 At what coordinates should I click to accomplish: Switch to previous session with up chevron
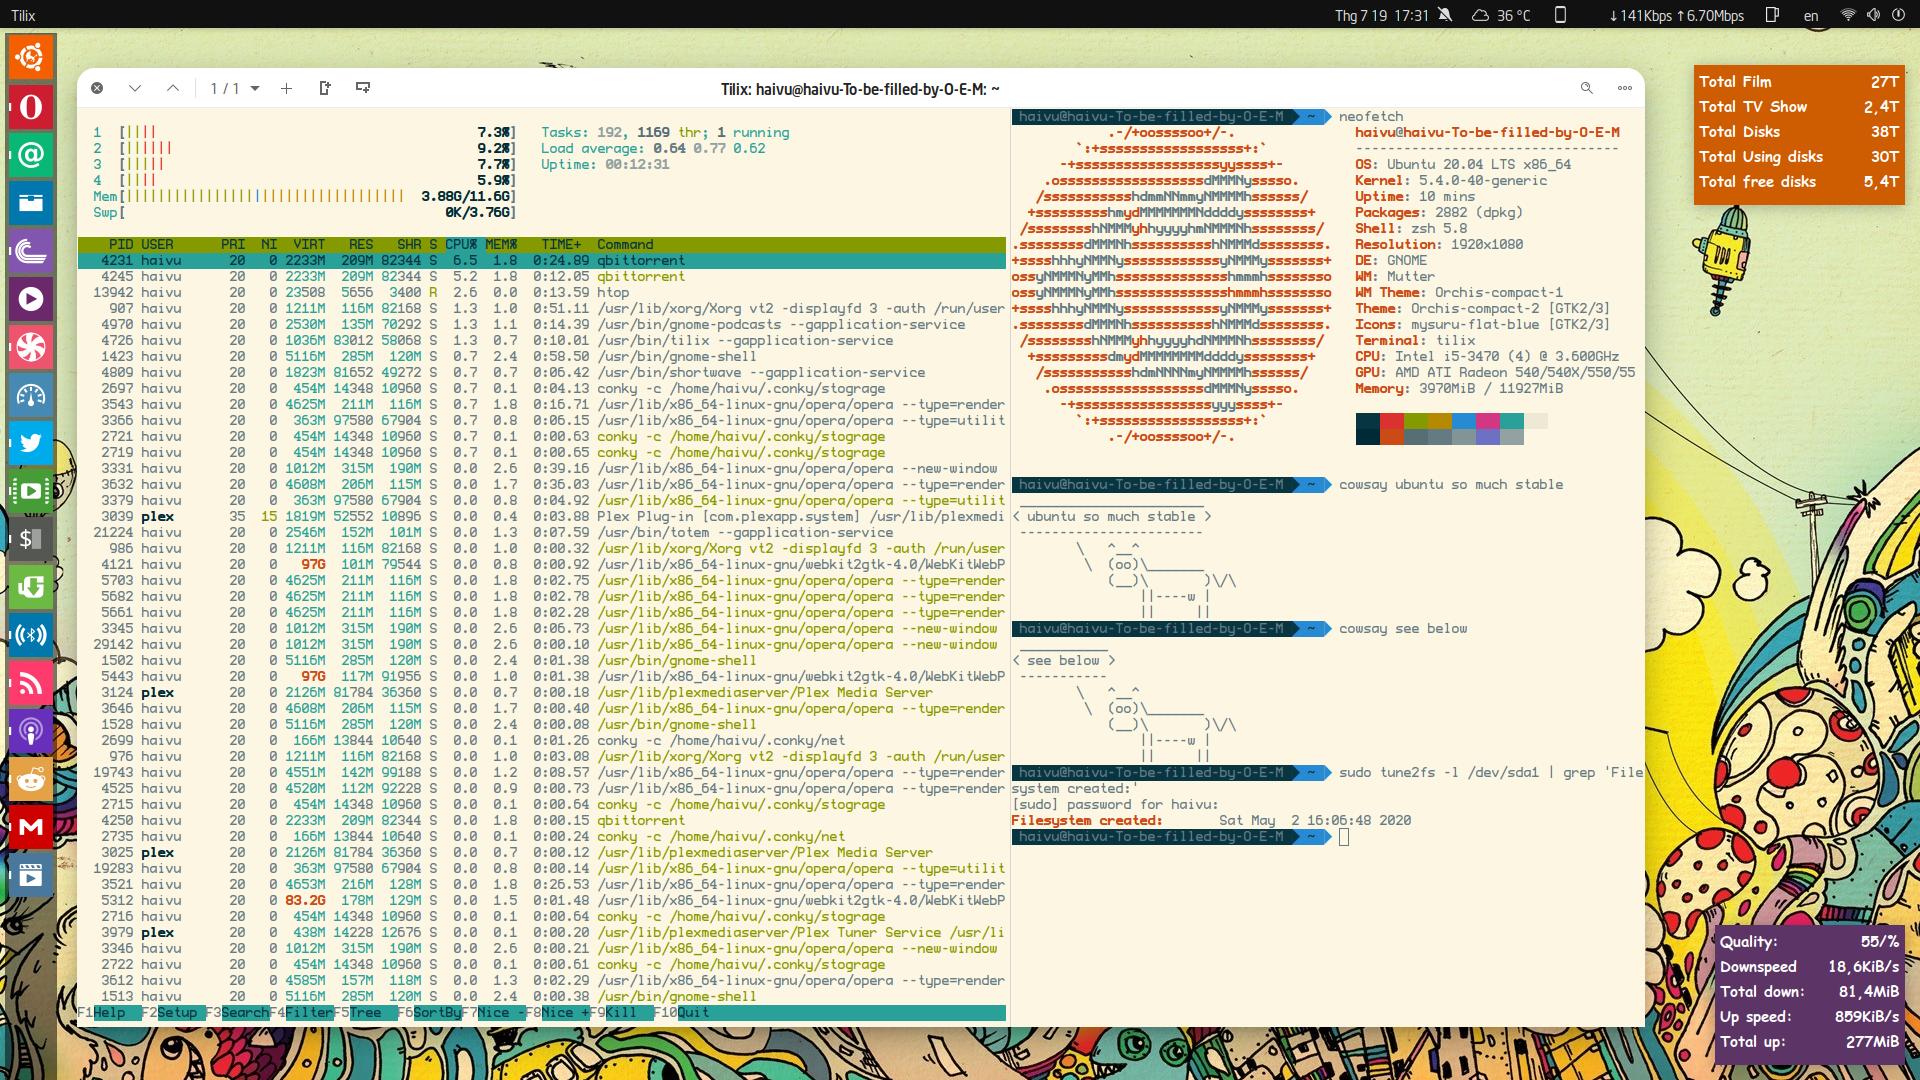173,88
